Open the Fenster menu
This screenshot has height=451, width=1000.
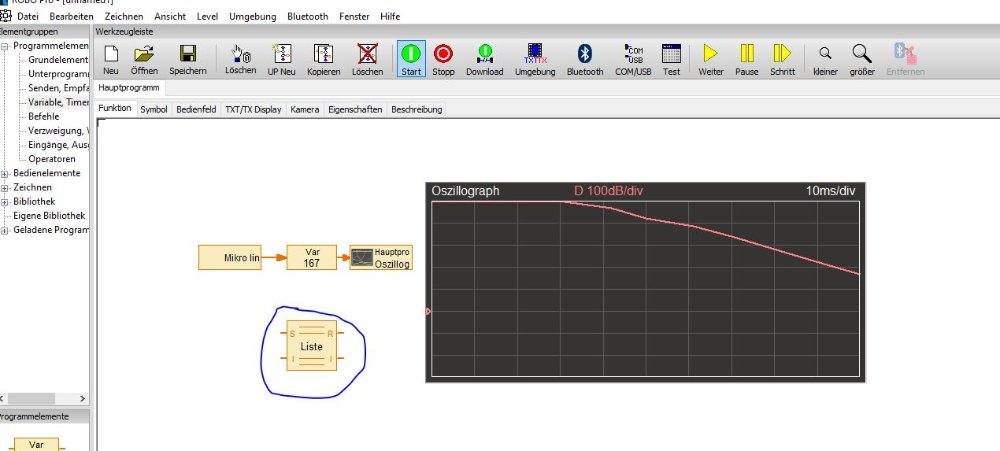pos(354,17)
